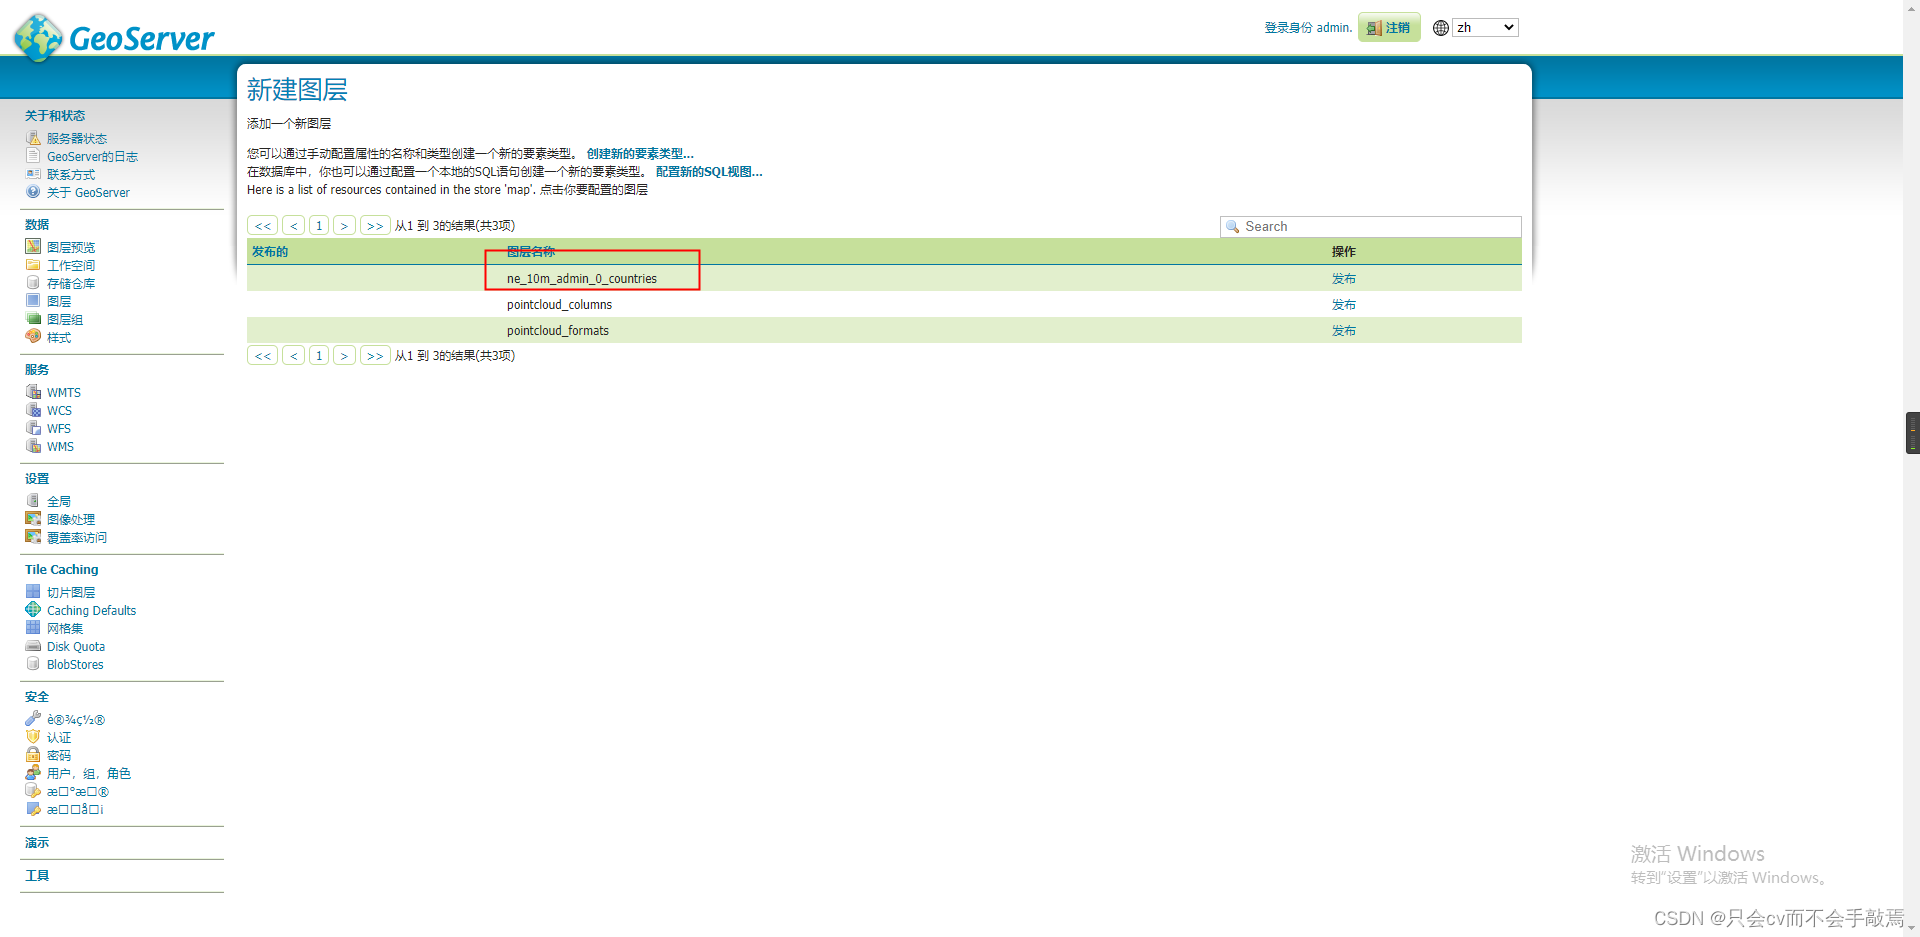
Task: Open the language selector showing zh
Action: (1485, 27)
